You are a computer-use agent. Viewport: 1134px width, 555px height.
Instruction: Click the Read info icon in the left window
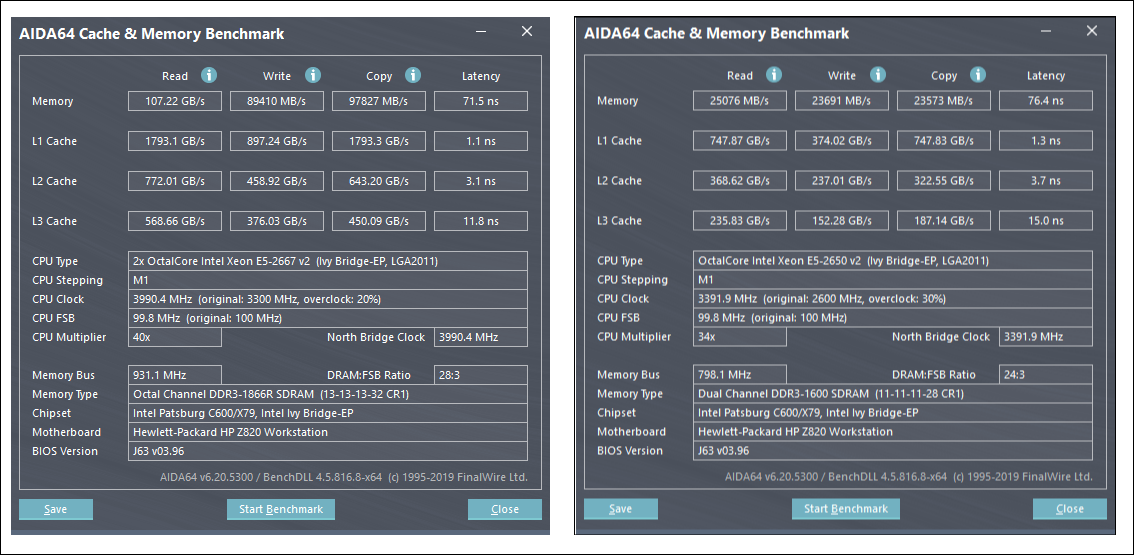point(209,76)
